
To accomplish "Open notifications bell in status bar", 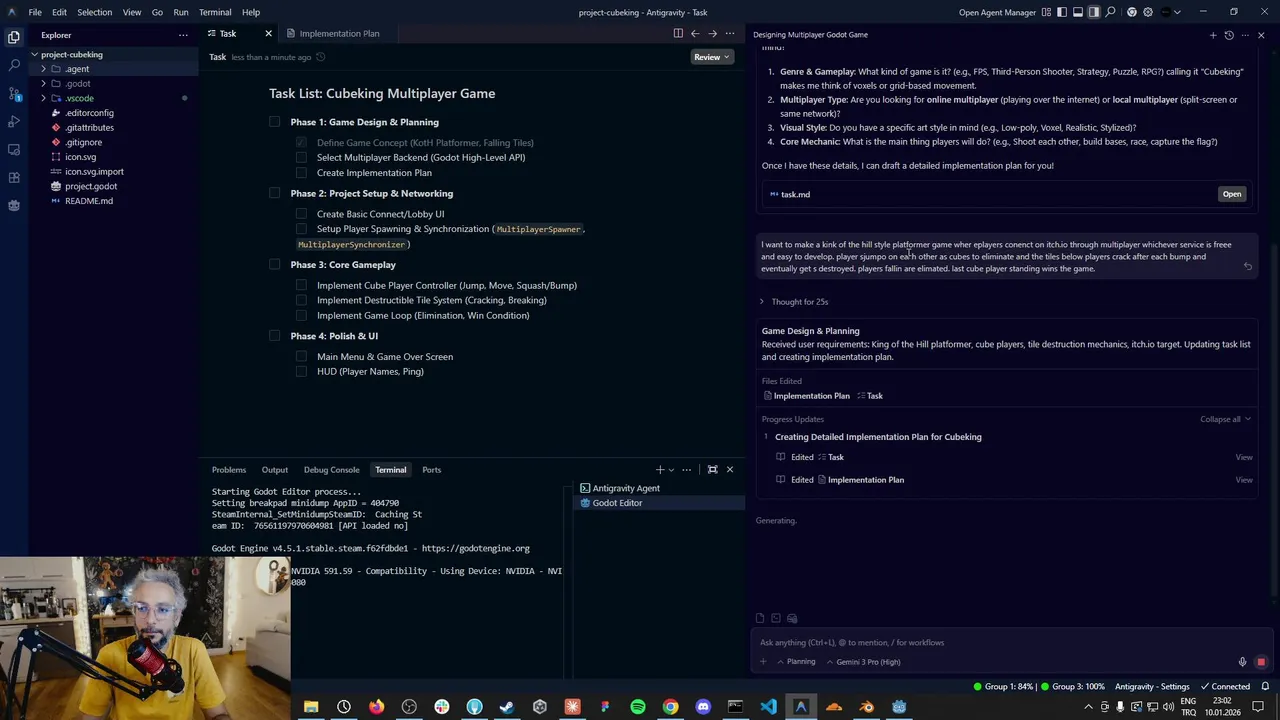I will pyautogui.click(x=1266, y=687).
